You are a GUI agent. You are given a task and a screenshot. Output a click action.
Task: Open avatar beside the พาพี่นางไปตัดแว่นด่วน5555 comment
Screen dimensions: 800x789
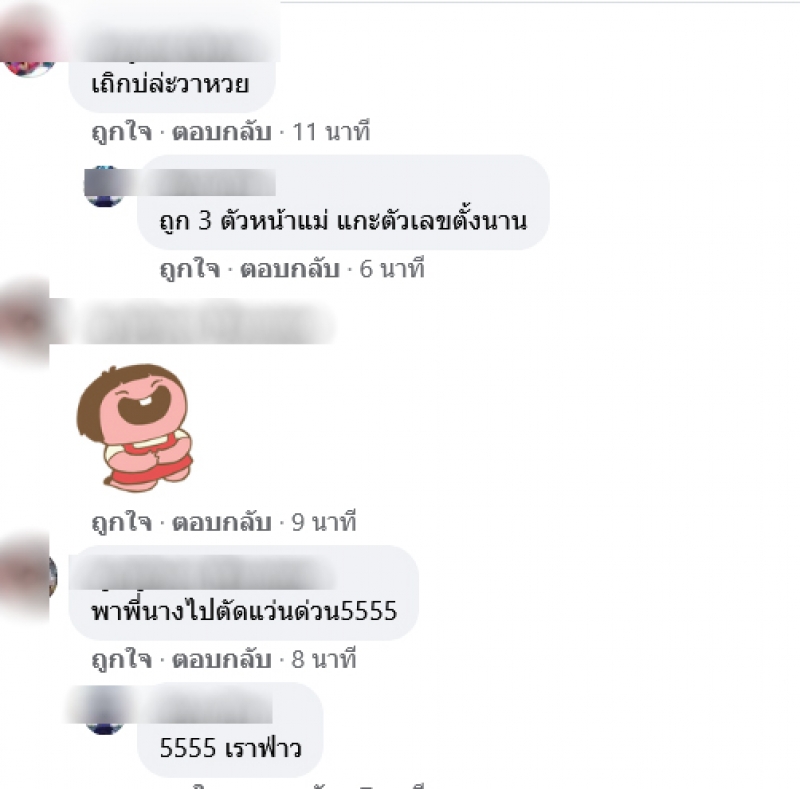point(29,576)
